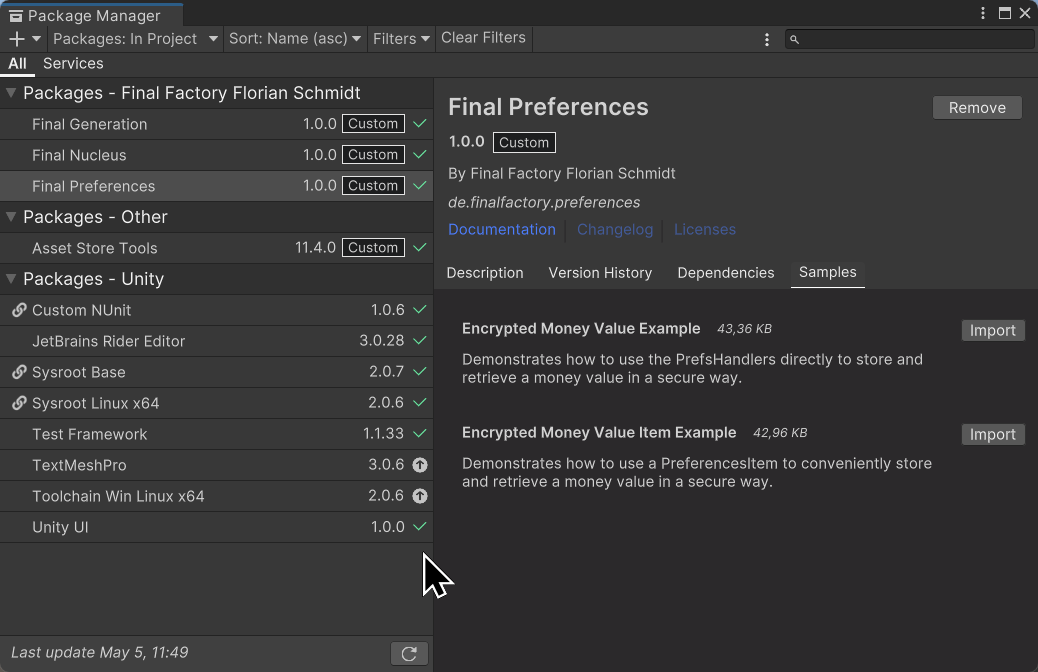1038x672 pixels.
Task: Collapse the Final Factory Florian Schmidt packages group
Action: [11, 93]
